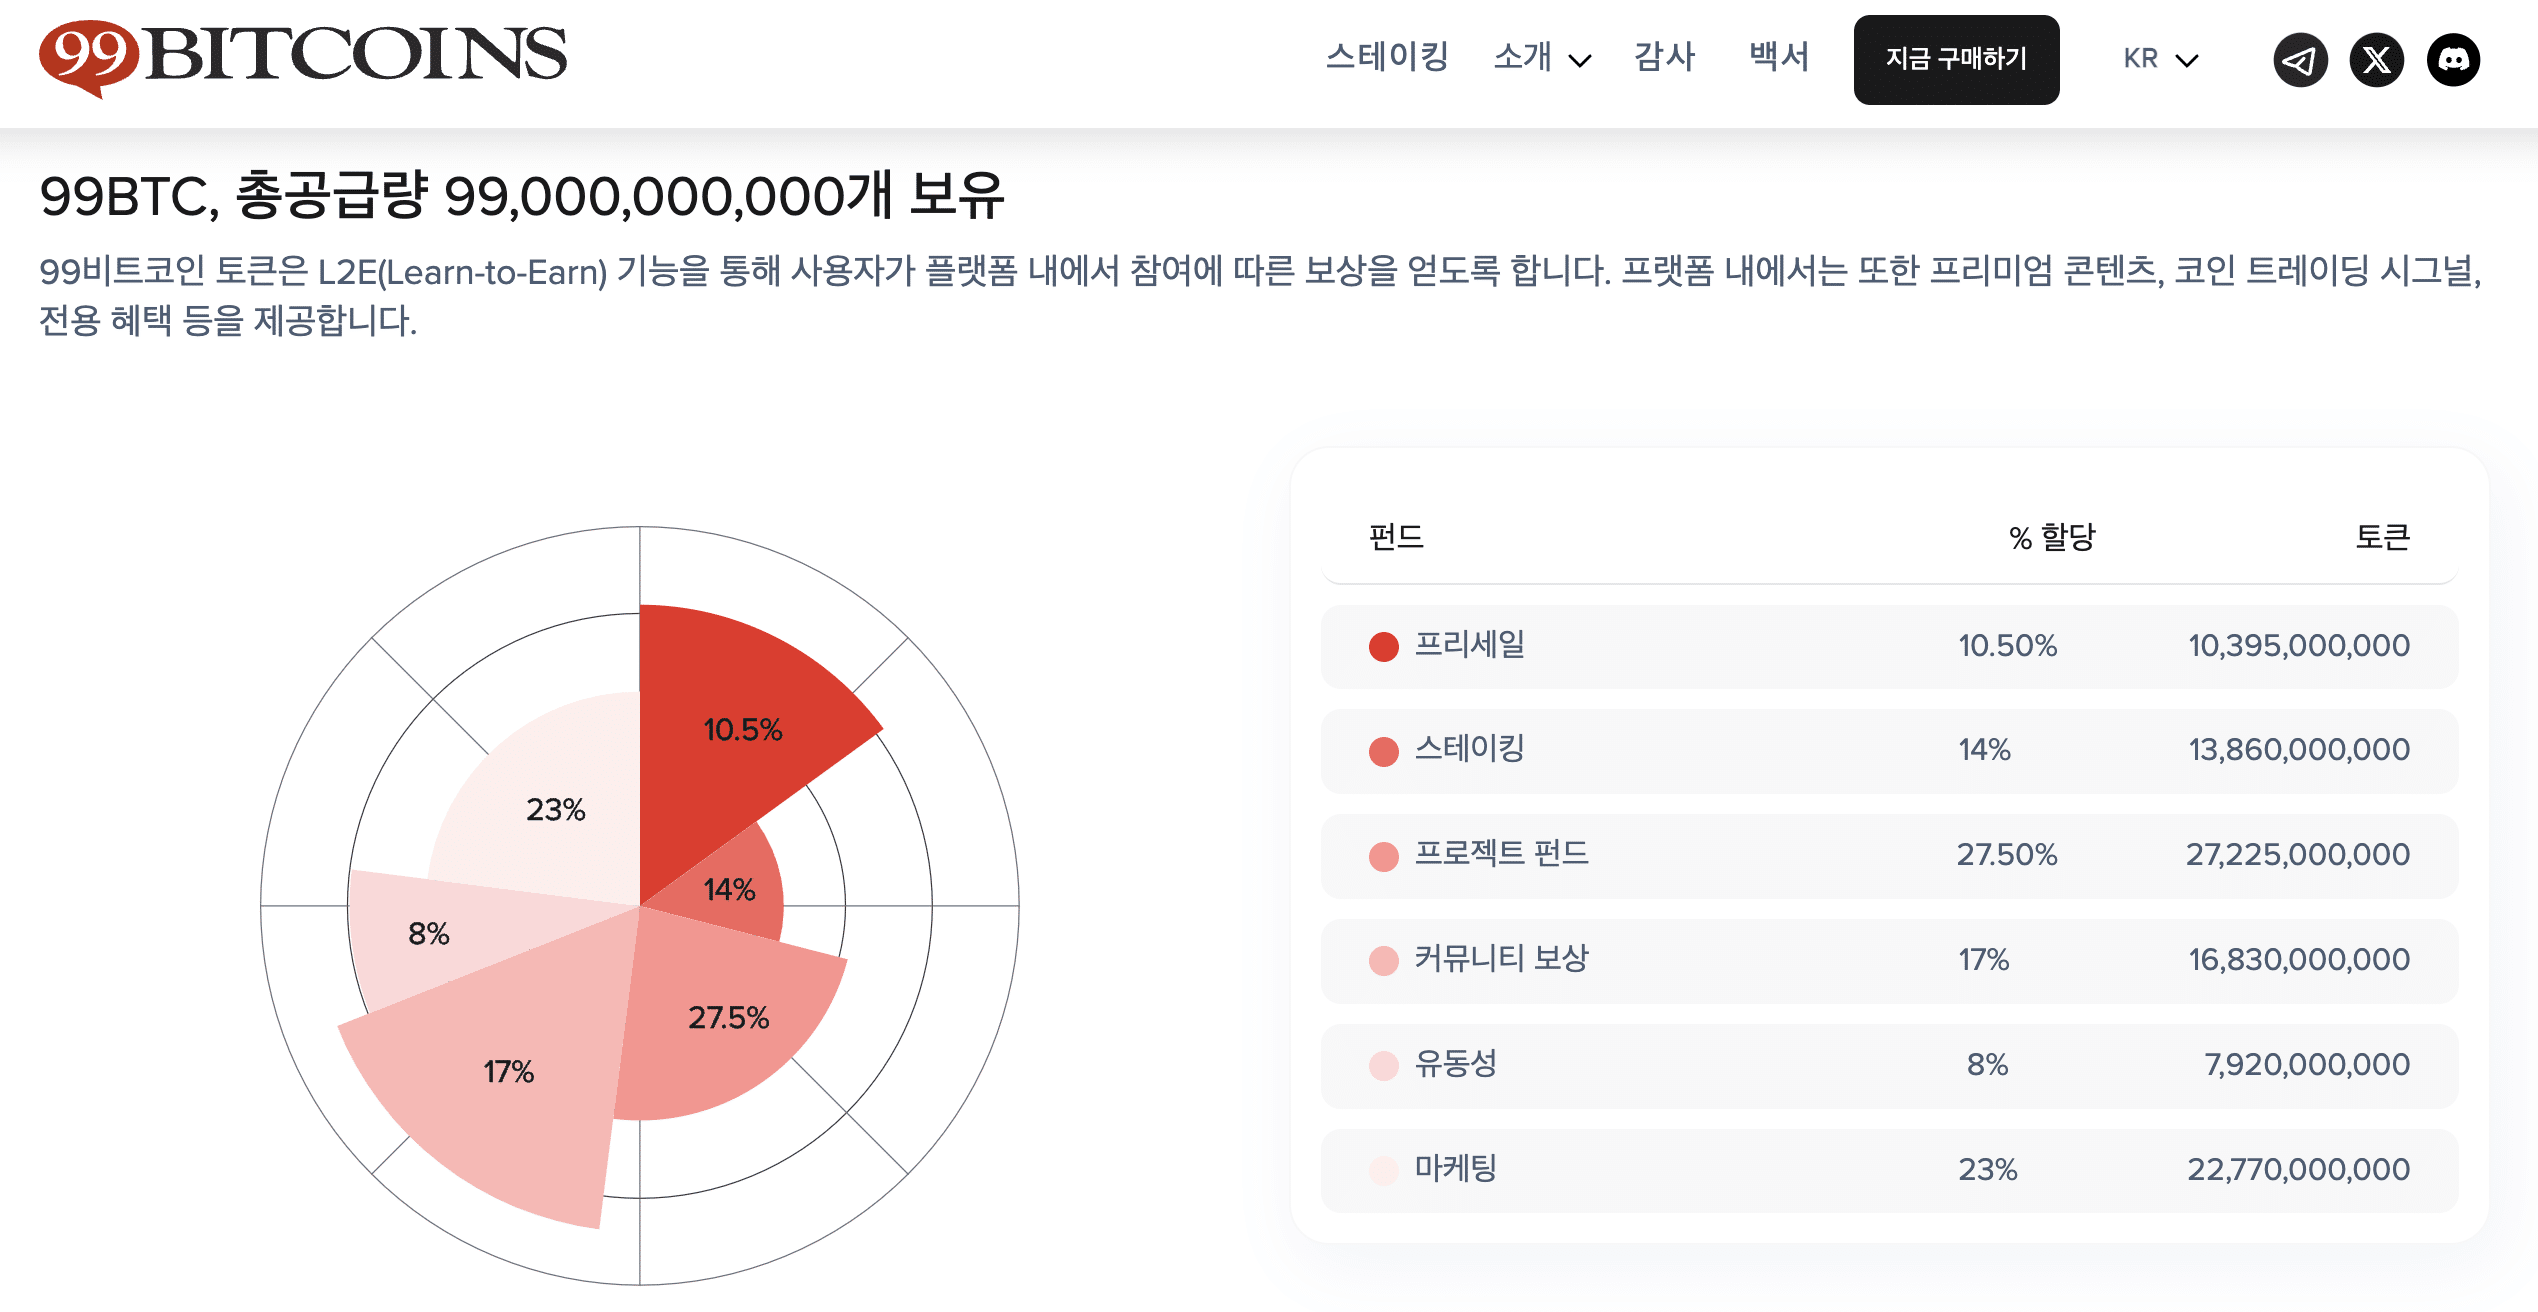2538x1312 pixels.
Task: Click the 13,860,000,000 token amount
Action: tap(2299, 750)
